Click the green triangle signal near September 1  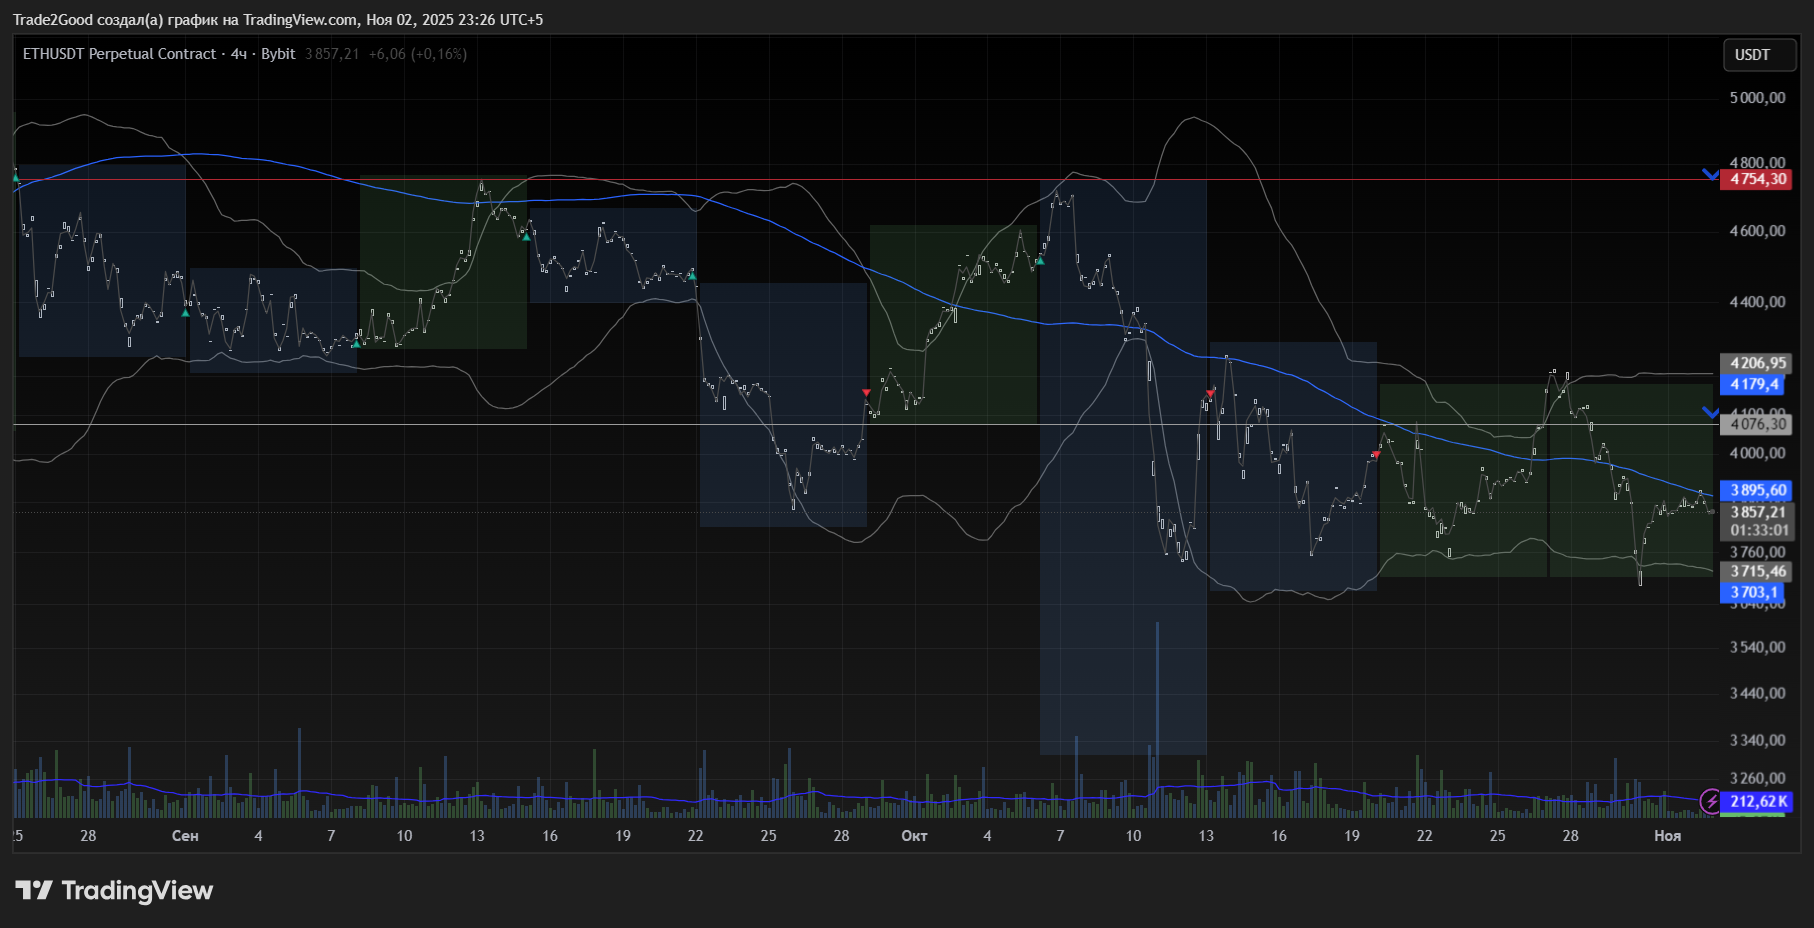click(x=185, y=313)
